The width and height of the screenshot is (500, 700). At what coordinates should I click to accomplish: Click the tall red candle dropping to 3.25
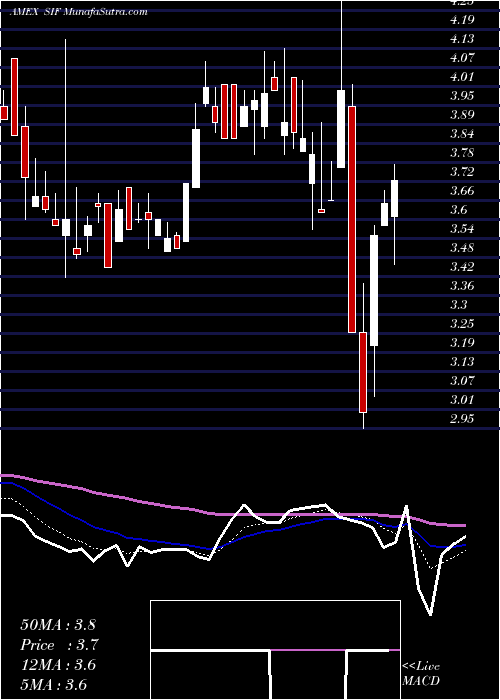[352, 219]
